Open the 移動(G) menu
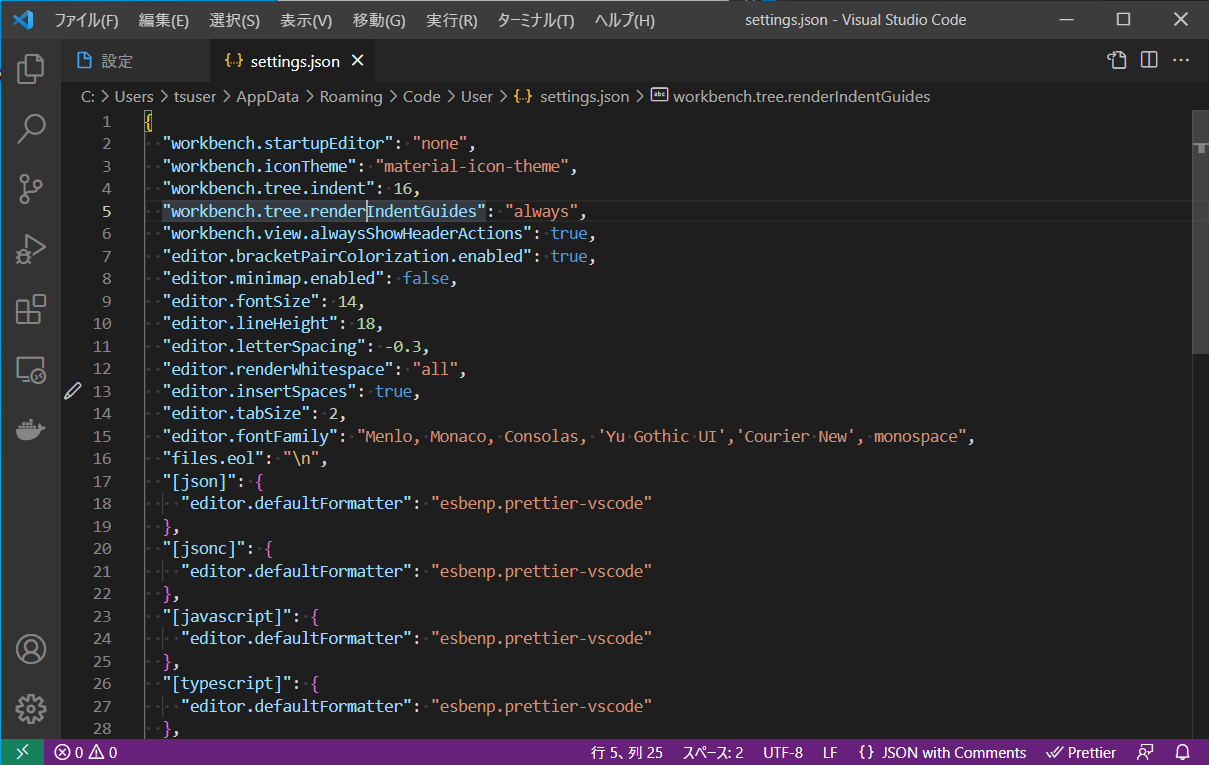The width and height of the screenshot is (1209, 765). tap(379, 20)
